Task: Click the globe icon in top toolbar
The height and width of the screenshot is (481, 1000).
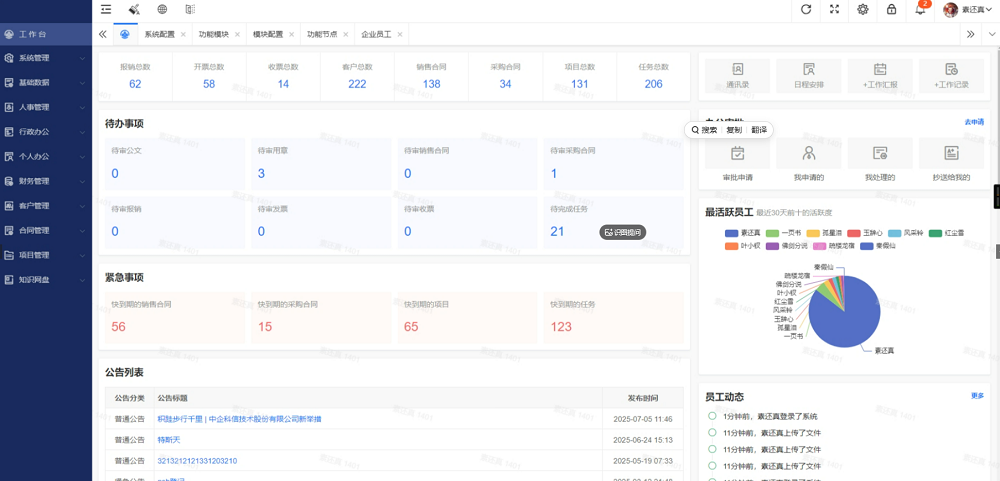Action: pyautogui.click(x=162, y=9)
